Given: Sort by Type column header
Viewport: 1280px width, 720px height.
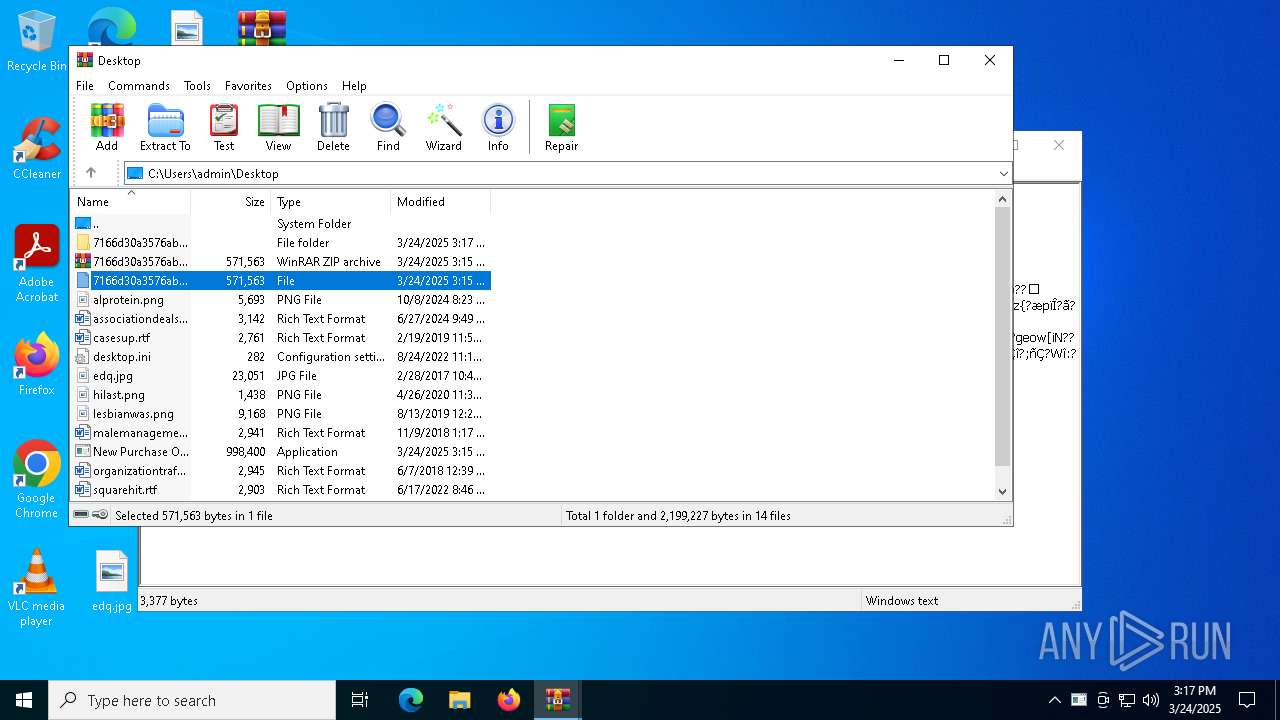Looking at the screenshot, I should click(x=330, y=202).
